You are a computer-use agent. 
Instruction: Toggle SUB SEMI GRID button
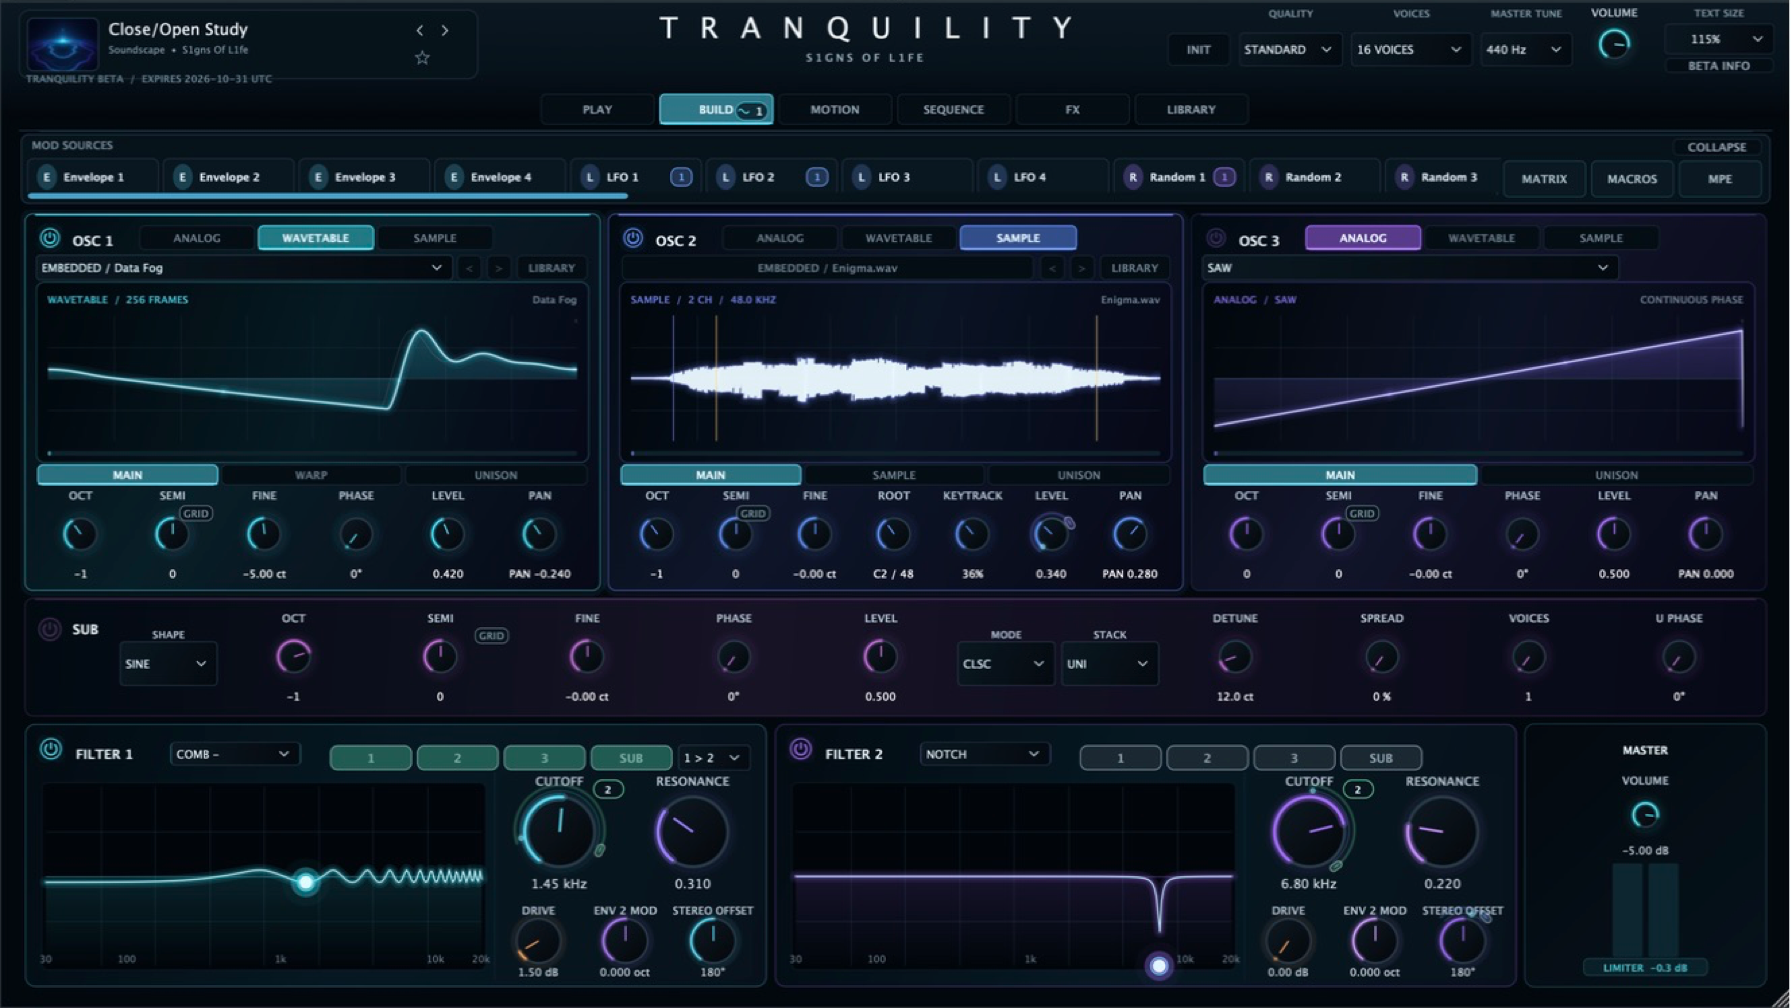(x=490, y=635)
